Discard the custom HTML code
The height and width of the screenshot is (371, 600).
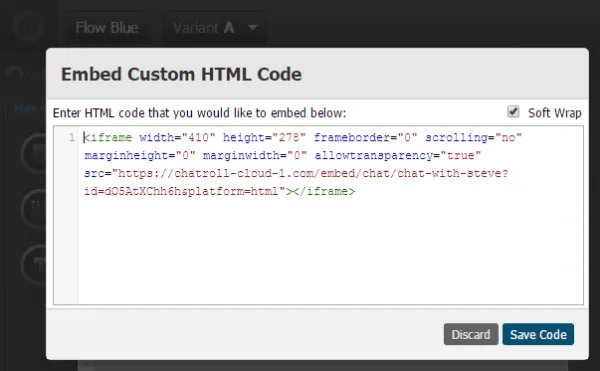pos(471,334)
